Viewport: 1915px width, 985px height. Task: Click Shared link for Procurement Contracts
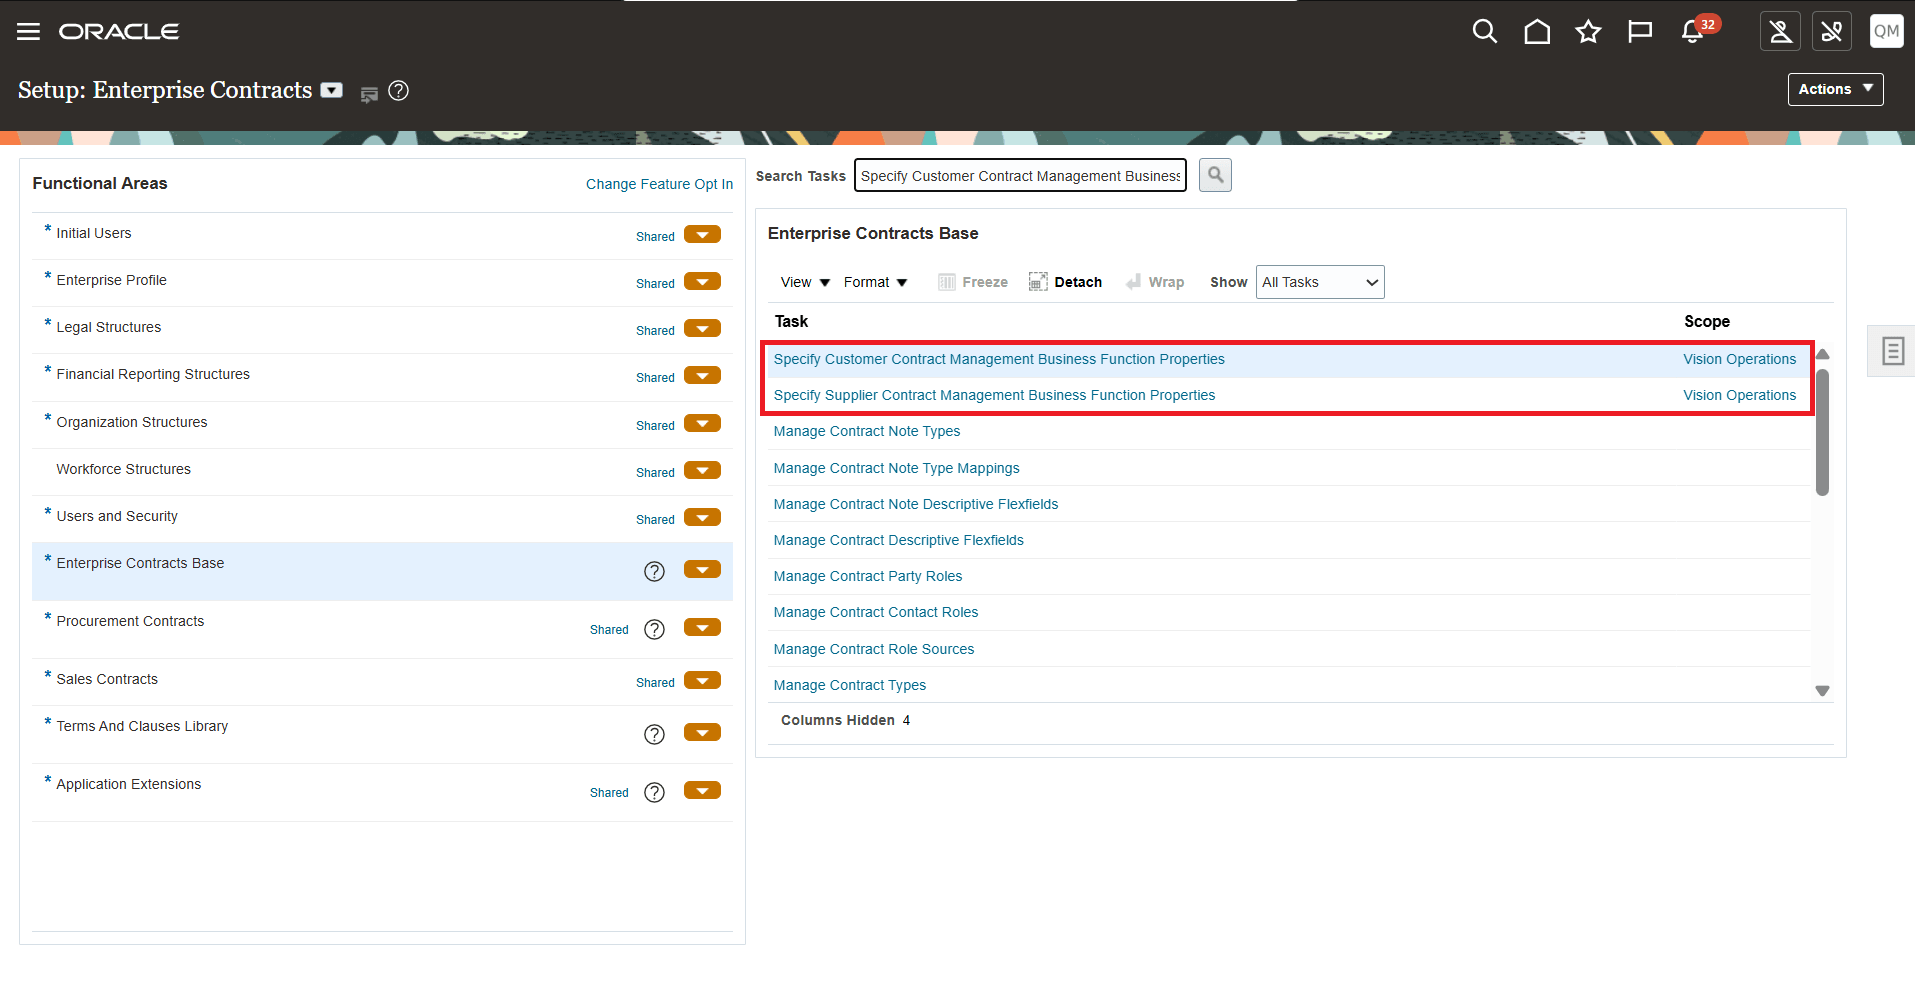(609, 630)
